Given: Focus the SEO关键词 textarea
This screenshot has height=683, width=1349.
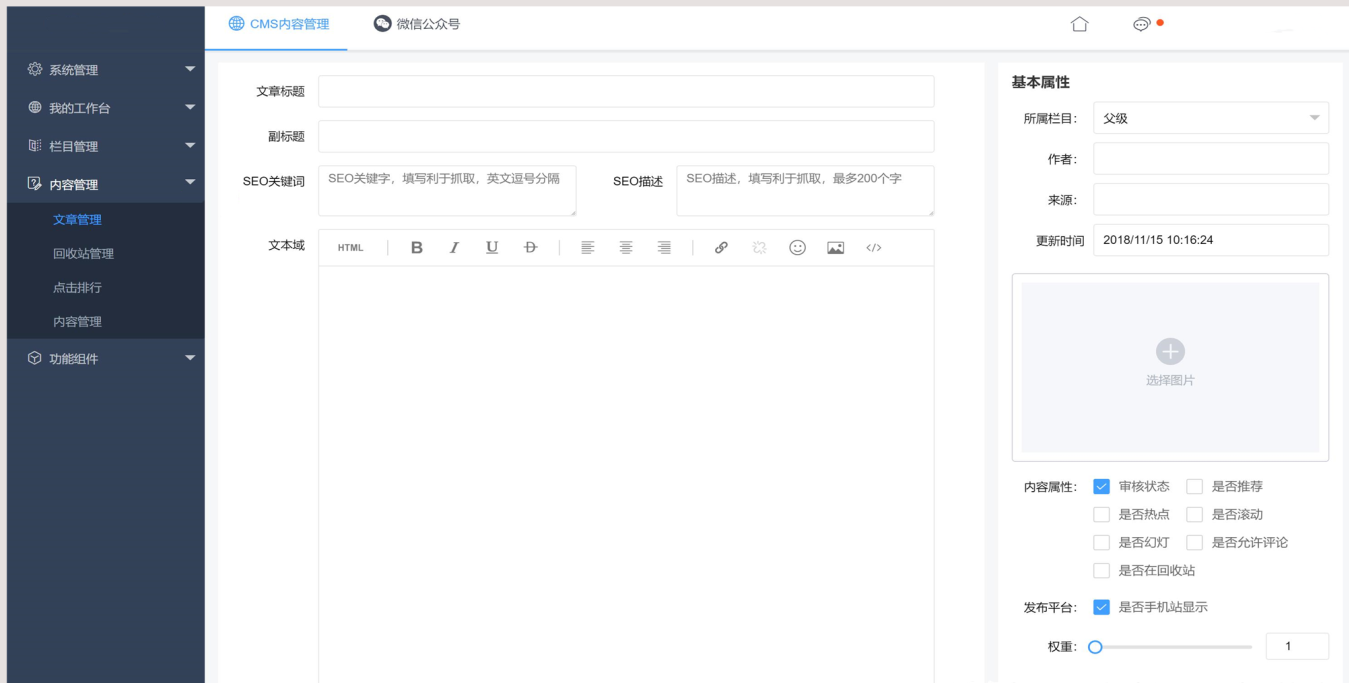Looking at the screenshot, I should [x=447, y=191].
